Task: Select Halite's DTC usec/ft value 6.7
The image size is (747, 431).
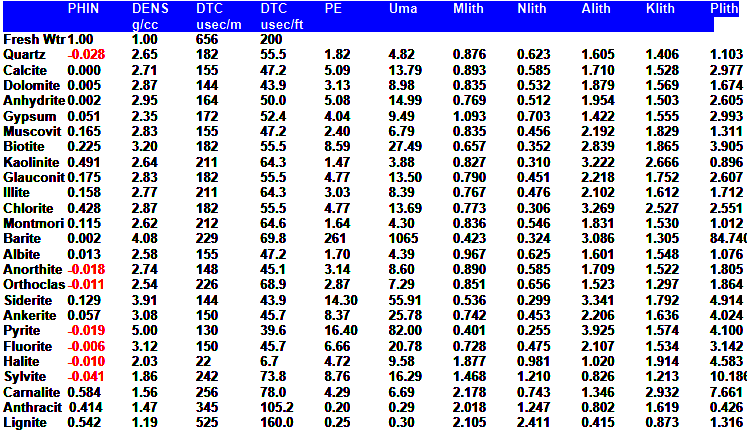Action: point(270,362)
